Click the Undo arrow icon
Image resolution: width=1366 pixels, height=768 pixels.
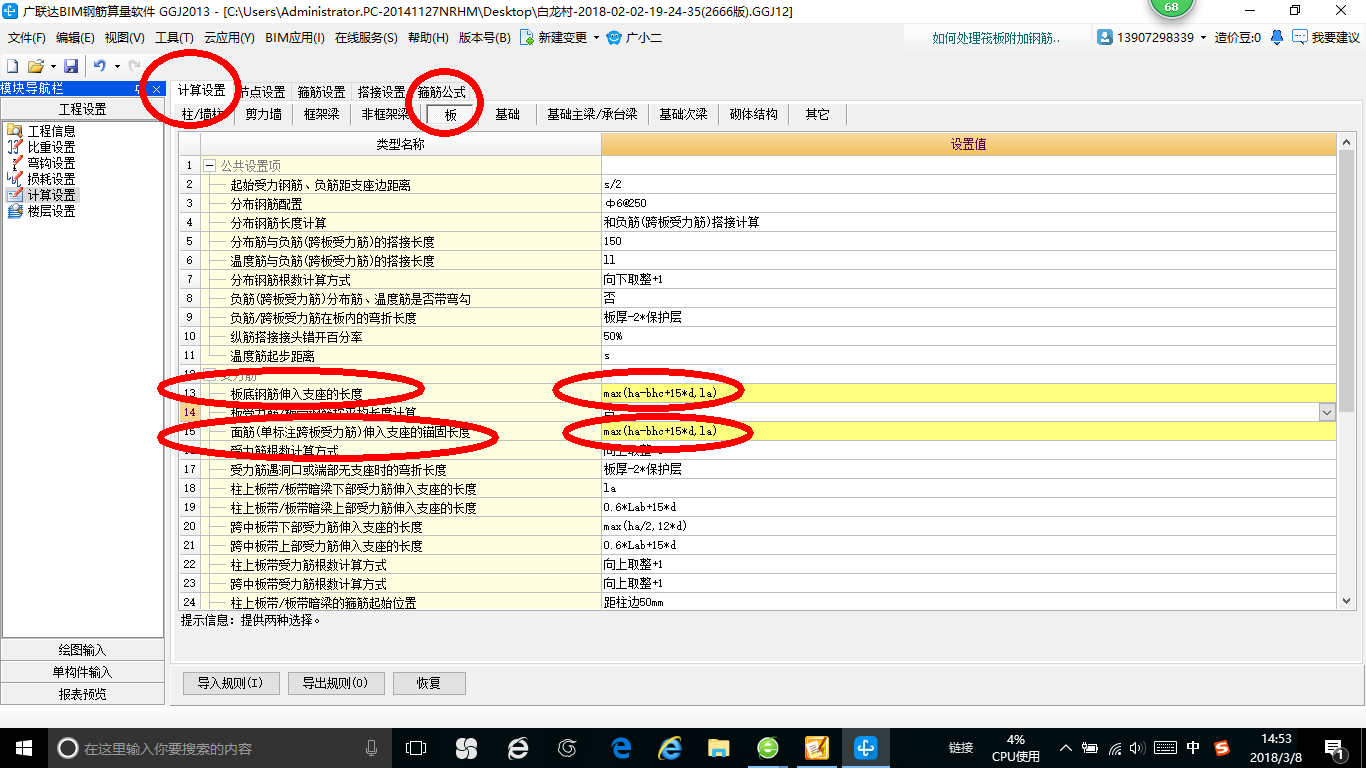(x=100, y=66)
